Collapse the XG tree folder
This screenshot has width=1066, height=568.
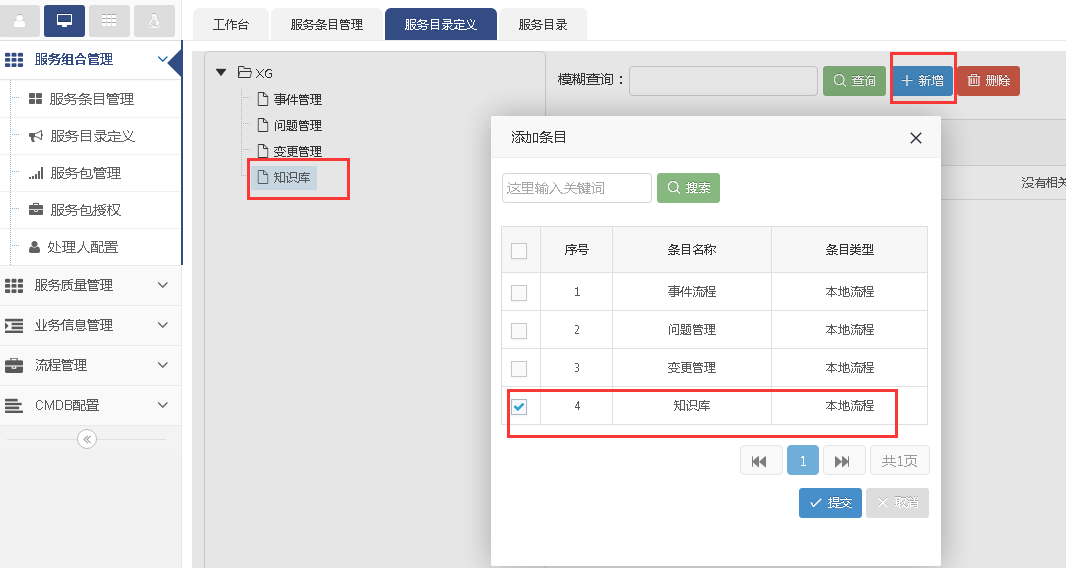pyautogui.click(x=222, y=72)
